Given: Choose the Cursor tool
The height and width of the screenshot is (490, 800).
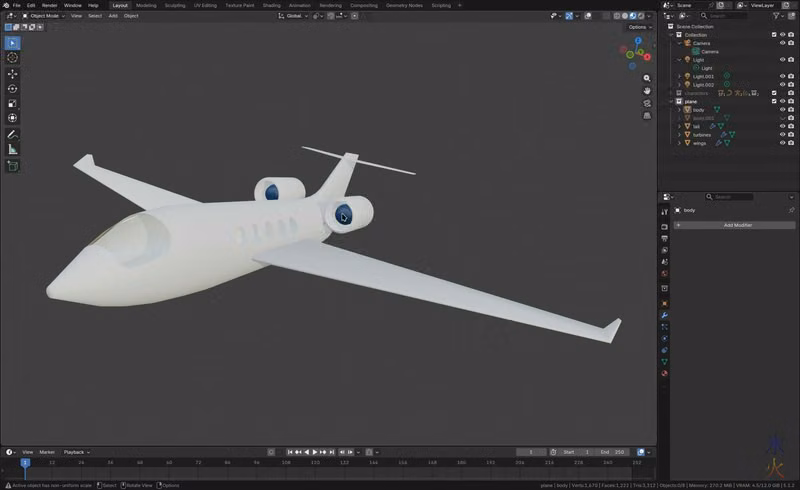Looking at the screenshot, I should click(12, 58).
